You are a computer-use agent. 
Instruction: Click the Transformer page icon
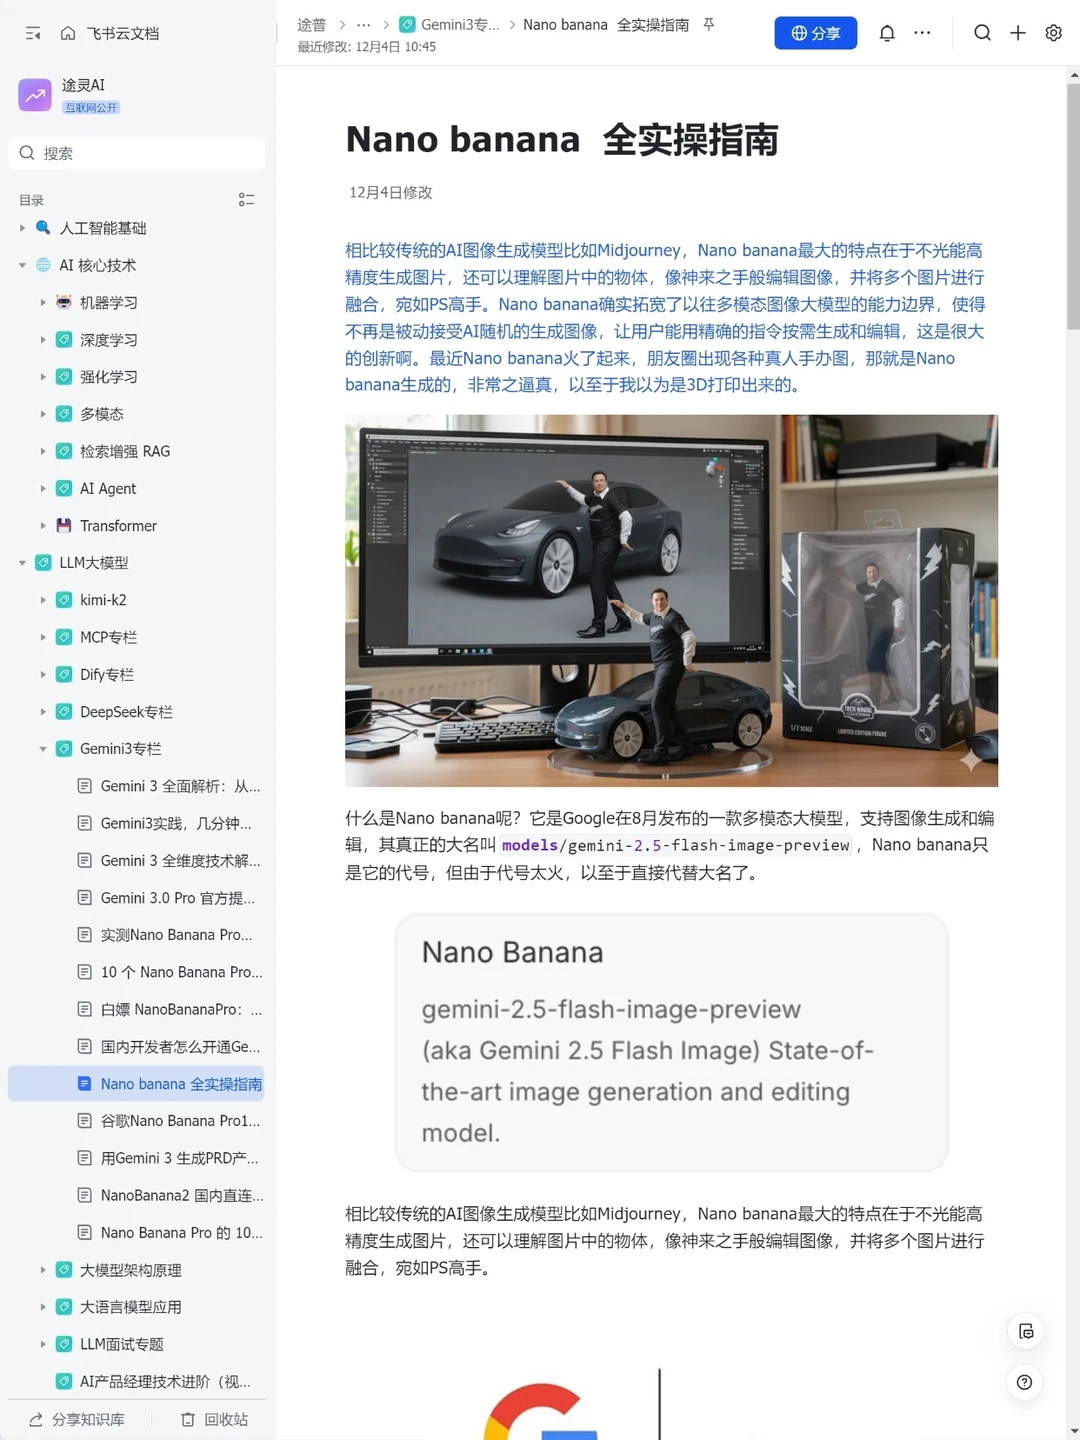(x=64, y=525)
